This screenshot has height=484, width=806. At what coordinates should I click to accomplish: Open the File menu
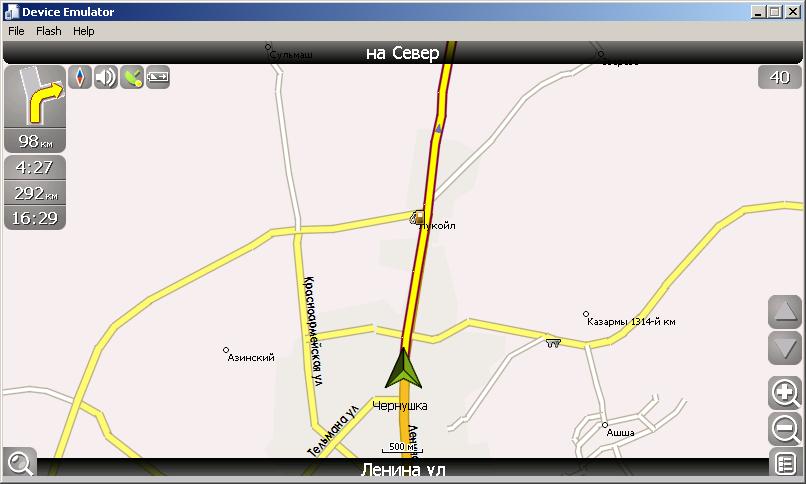click(x=16, y=31)
